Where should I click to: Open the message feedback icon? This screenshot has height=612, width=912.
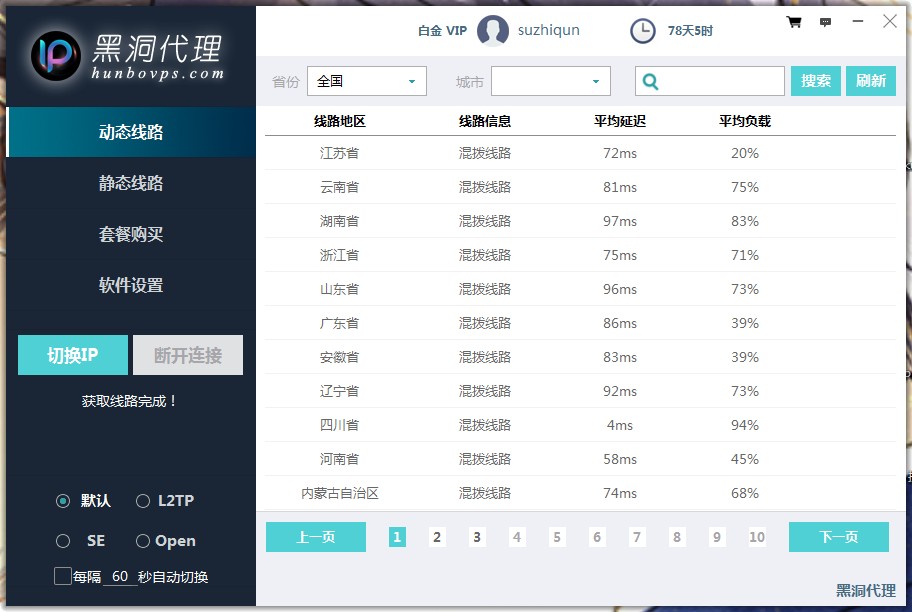825,22
